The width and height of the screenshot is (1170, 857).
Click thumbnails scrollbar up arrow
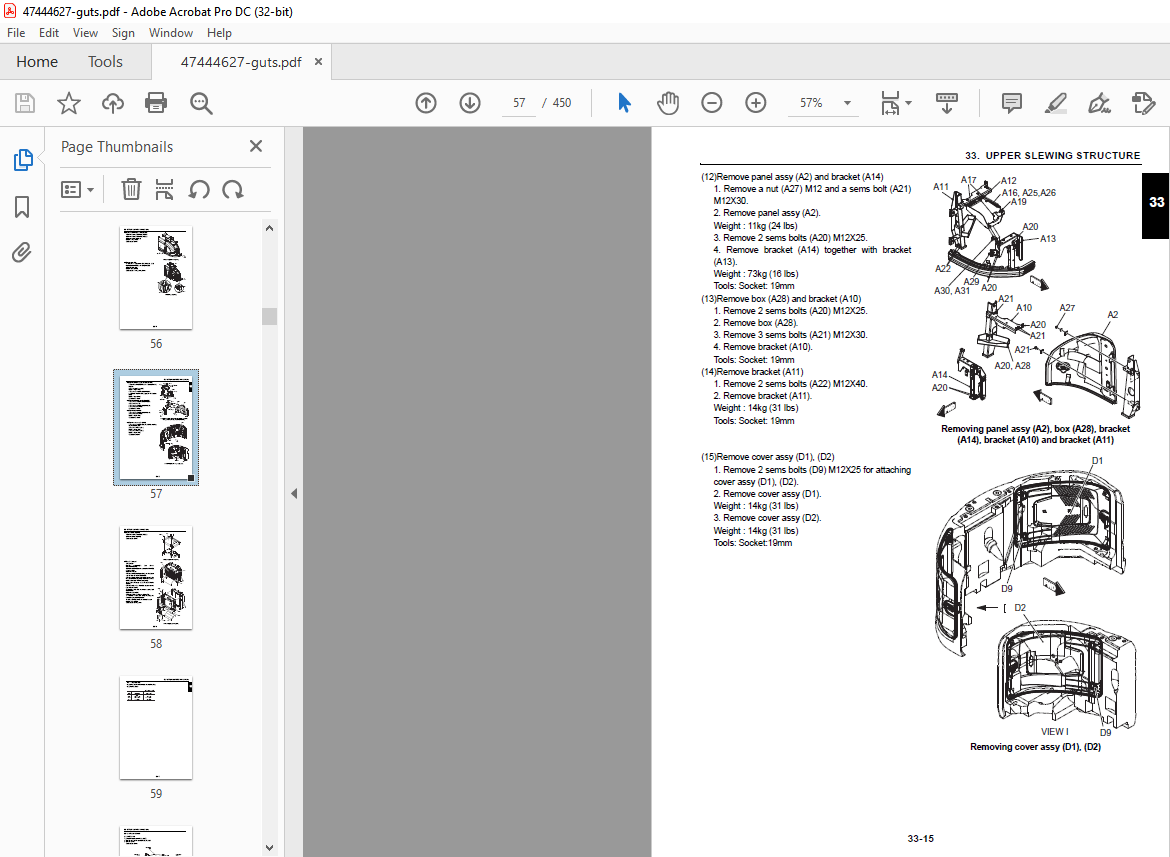[x=269, y=228]
